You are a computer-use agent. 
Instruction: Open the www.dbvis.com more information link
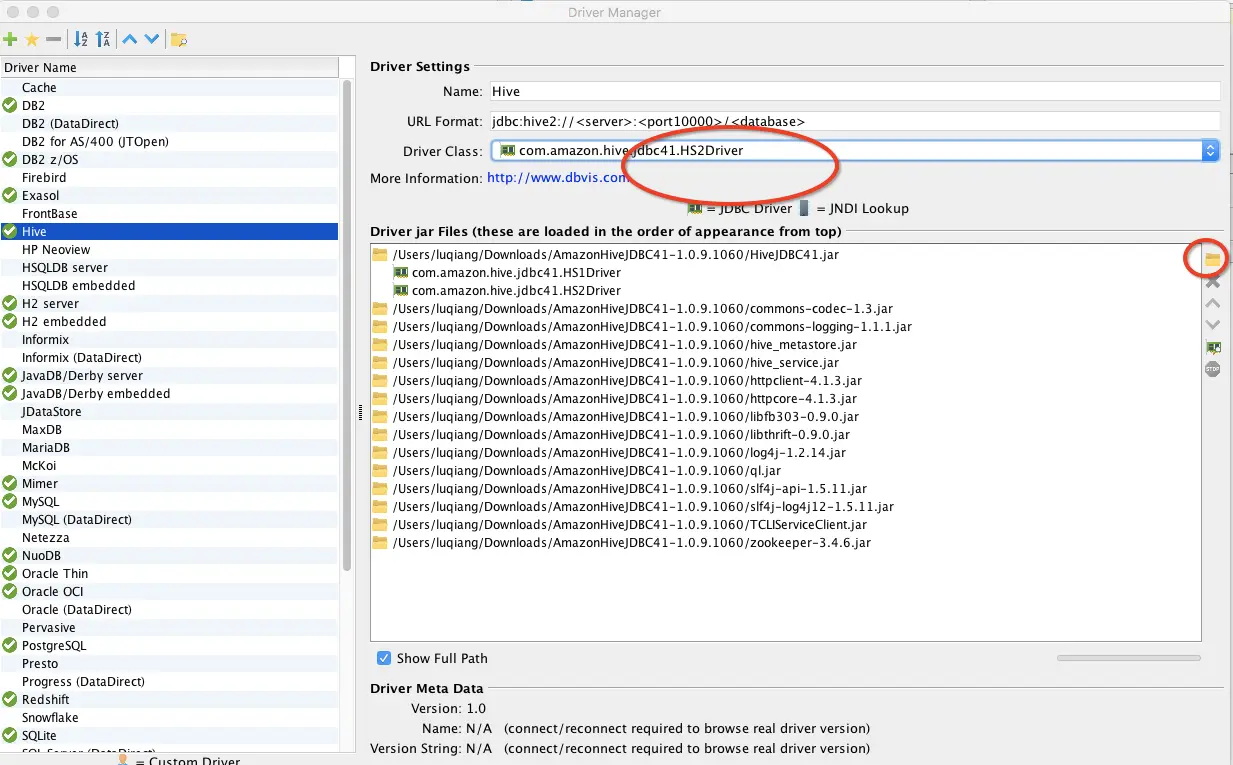click(556, 178)
